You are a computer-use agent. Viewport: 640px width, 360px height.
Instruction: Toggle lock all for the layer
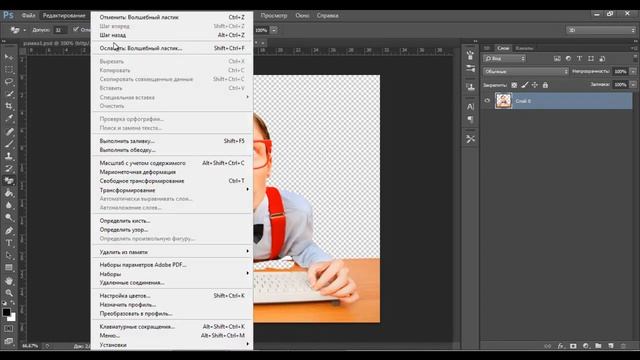545,85
